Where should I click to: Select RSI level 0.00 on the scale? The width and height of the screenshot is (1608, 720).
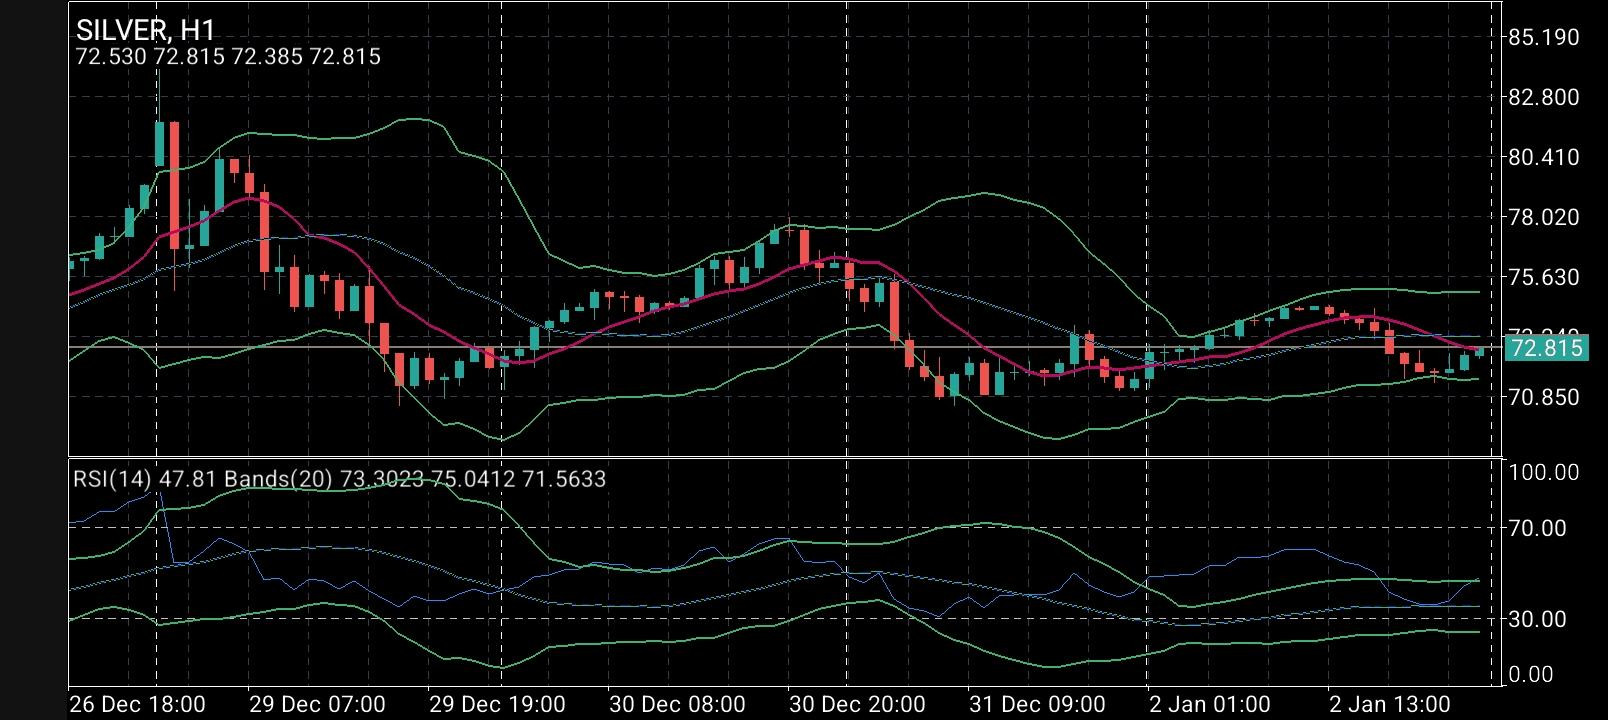click(1531, 675)
